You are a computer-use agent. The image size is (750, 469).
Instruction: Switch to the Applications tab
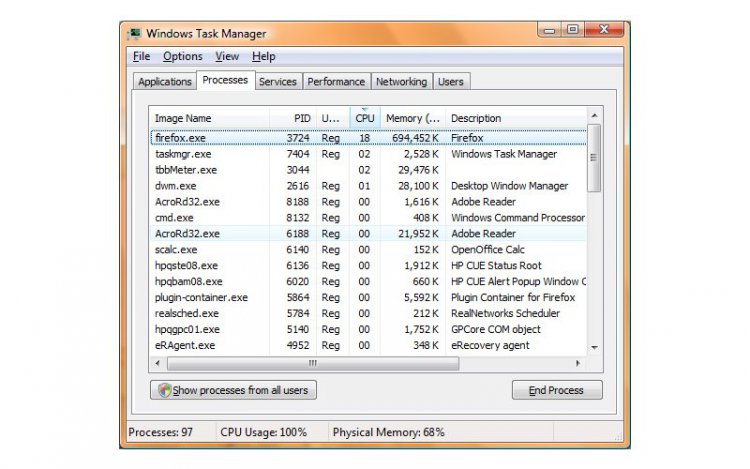[x=165, y=82]
